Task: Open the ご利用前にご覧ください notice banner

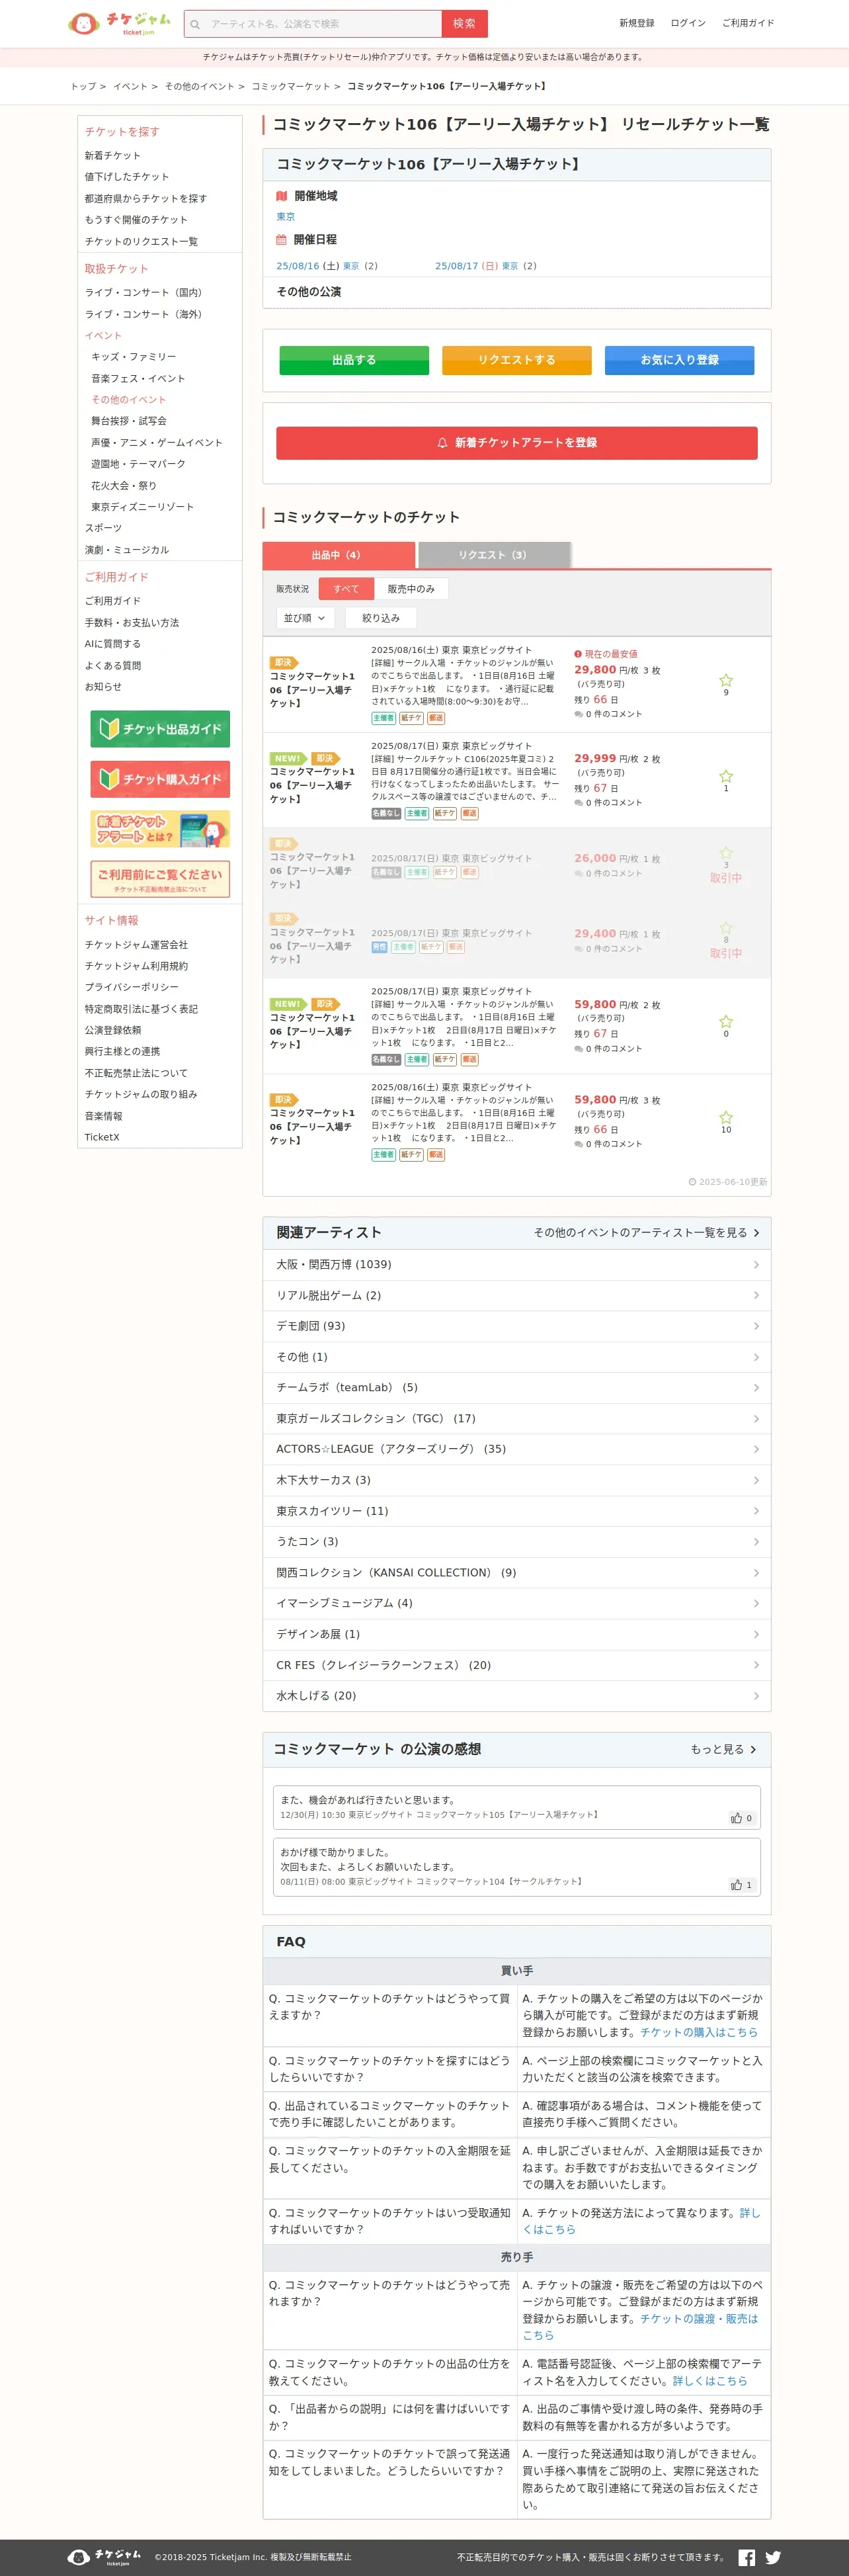Action: pyautogui.click(x=160, y=879)
